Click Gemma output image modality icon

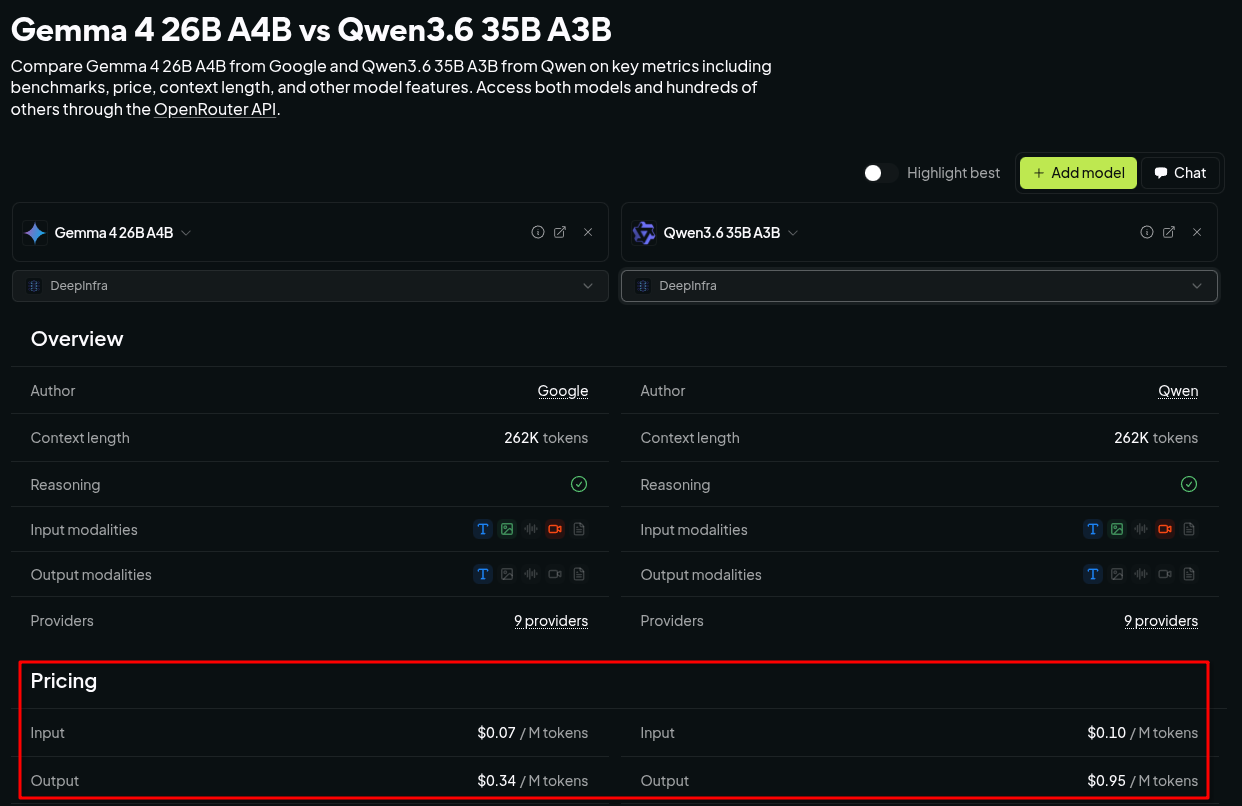pyautogui.click(x=507, y=574)
